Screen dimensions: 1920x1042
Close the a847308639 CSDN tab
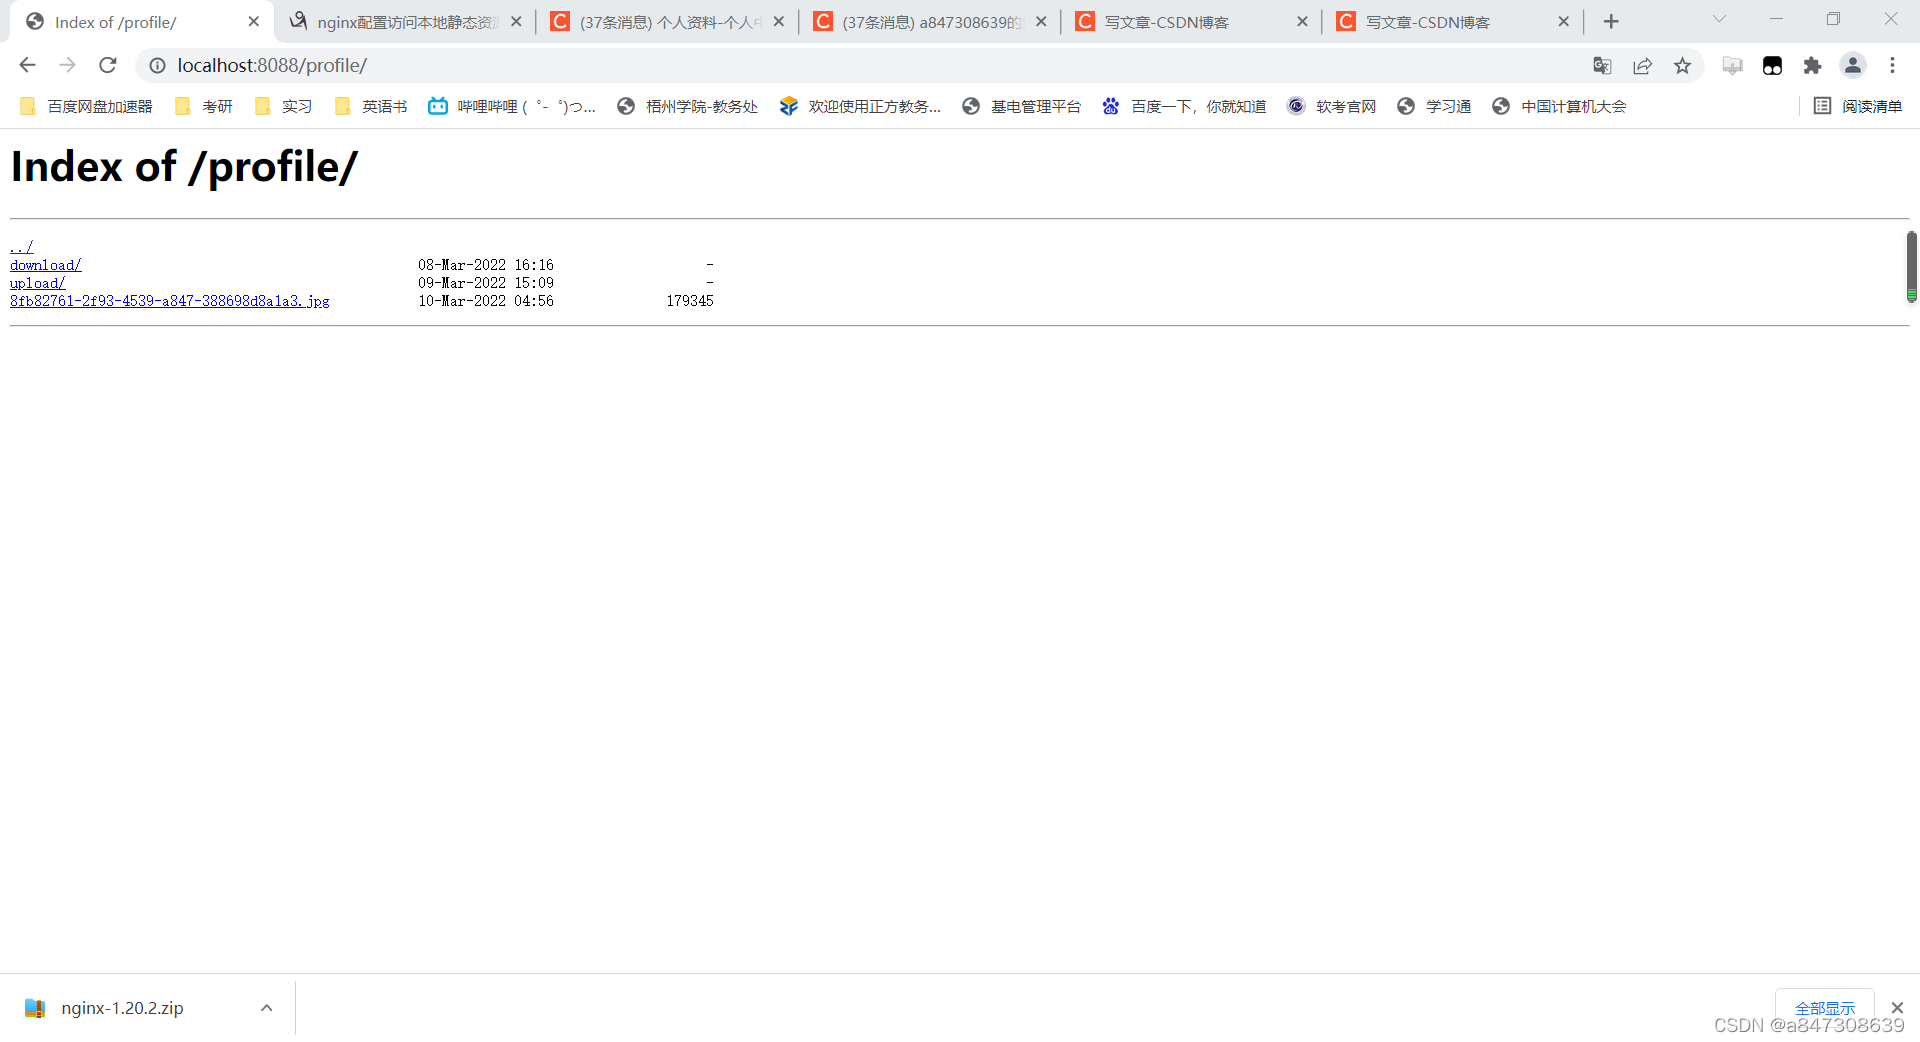1041,21
